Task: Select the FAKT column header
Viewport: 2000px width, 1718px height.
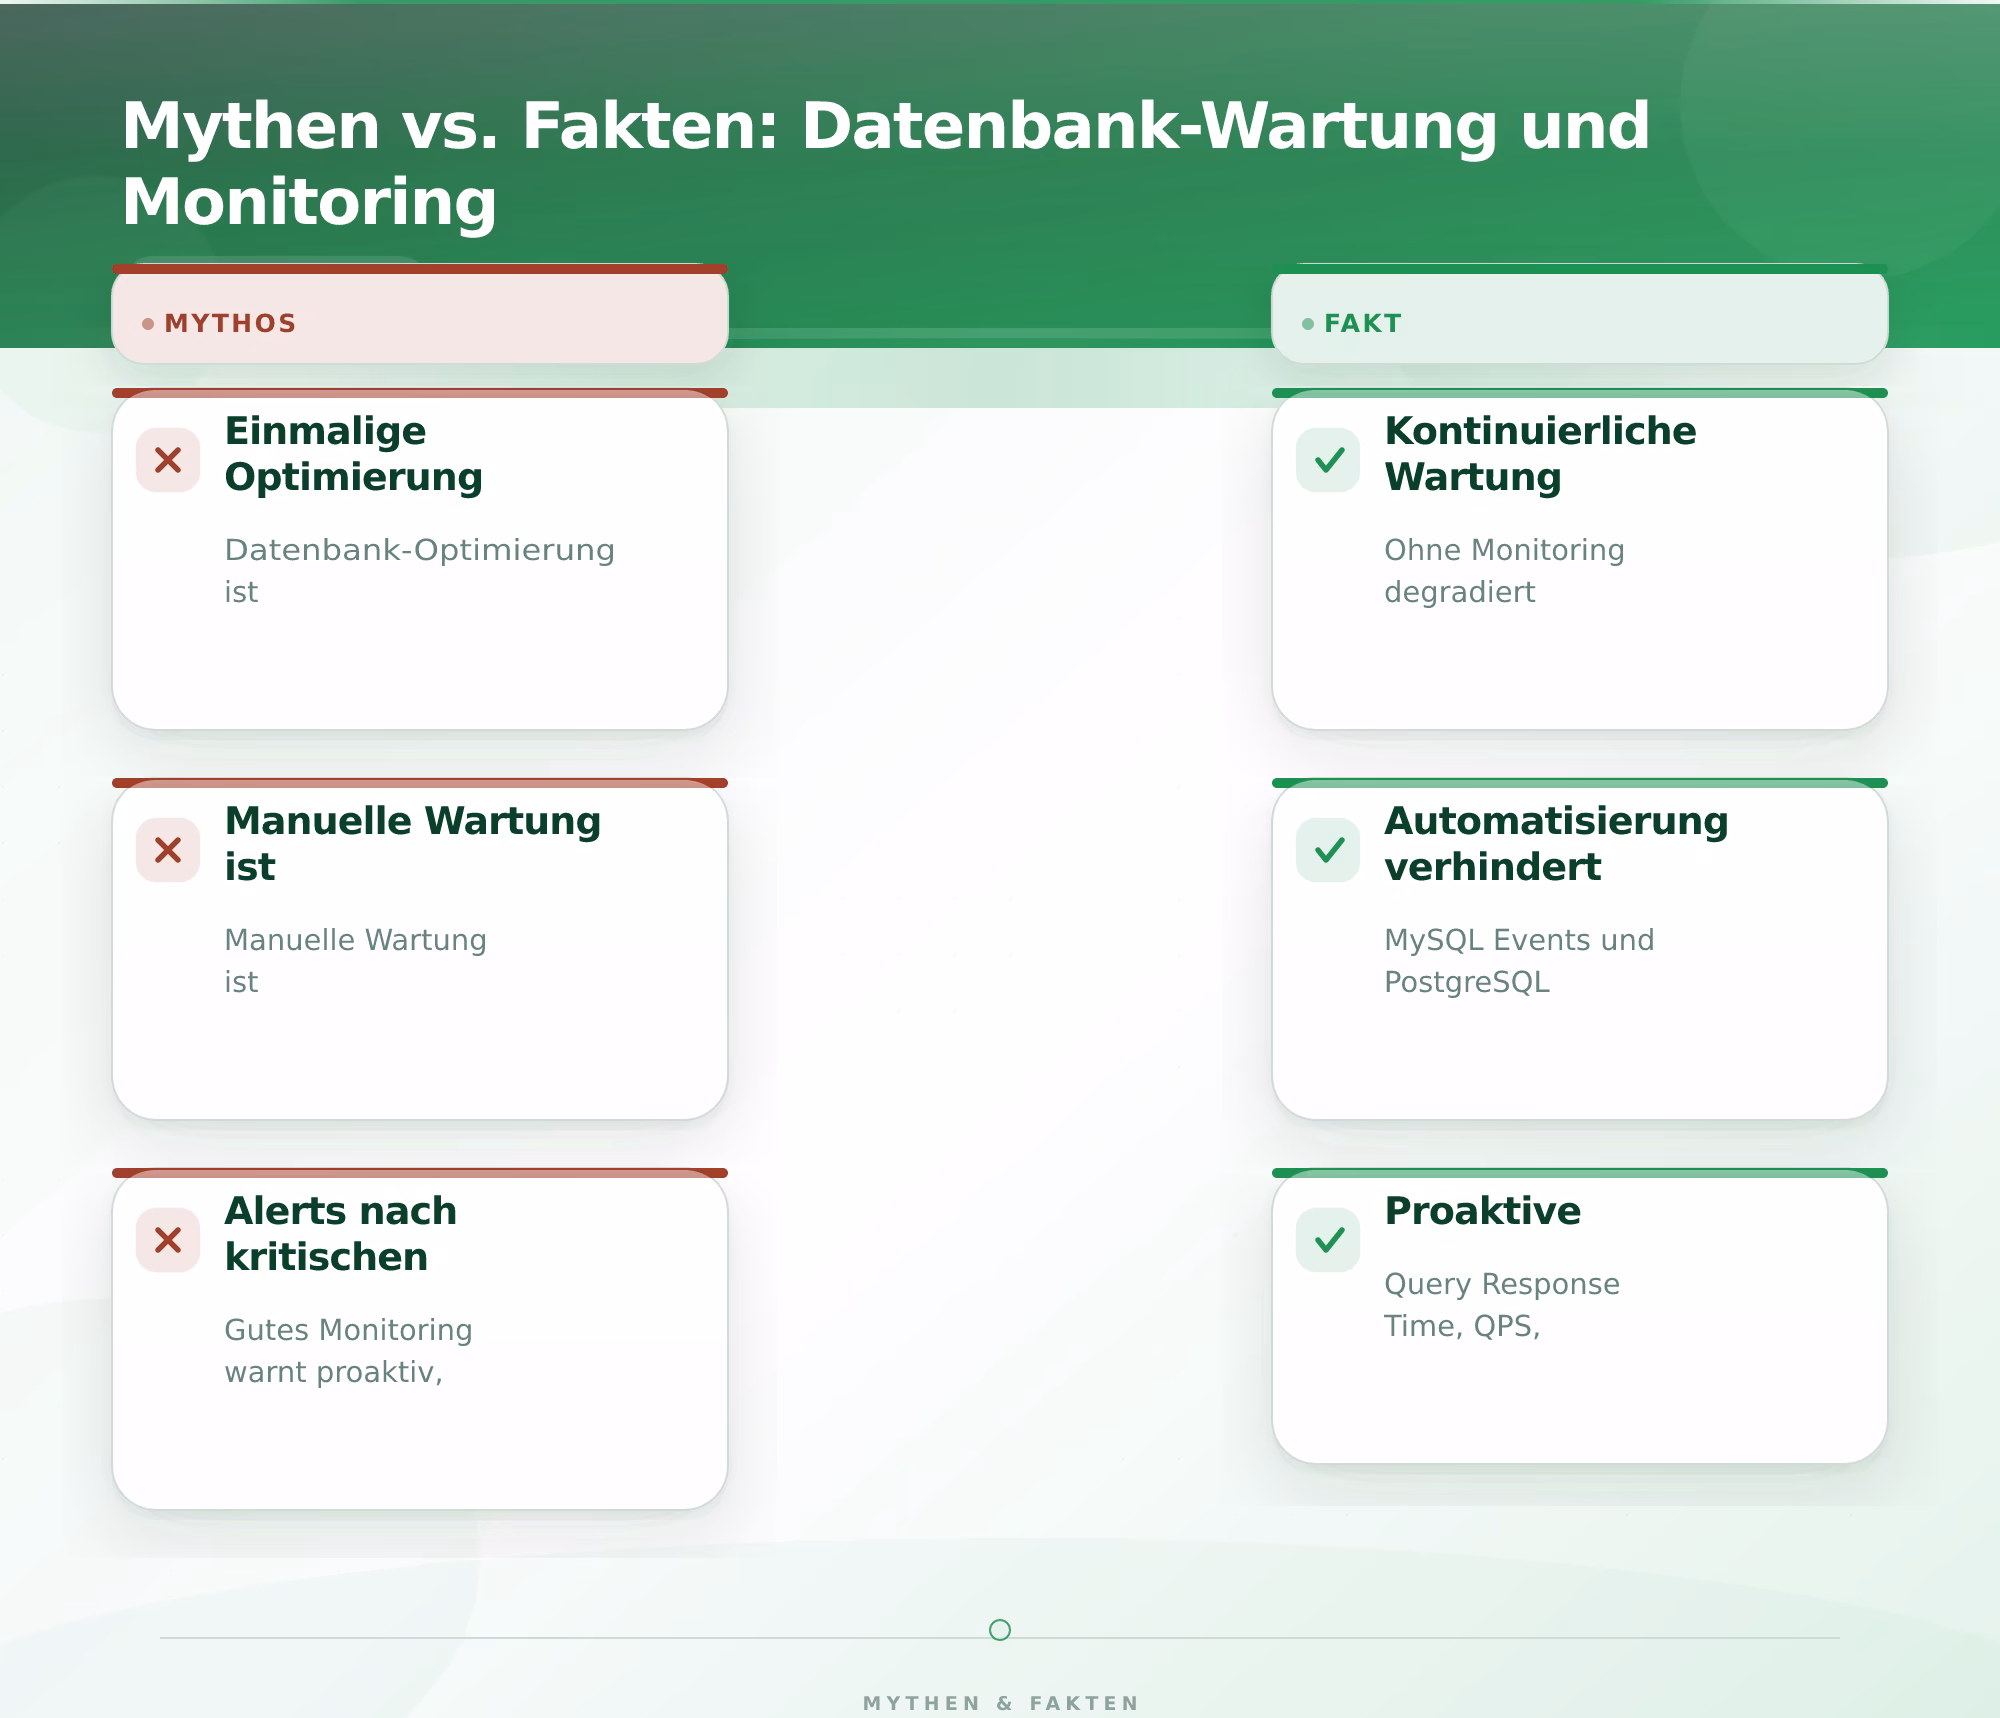Action: (1580, 314)
